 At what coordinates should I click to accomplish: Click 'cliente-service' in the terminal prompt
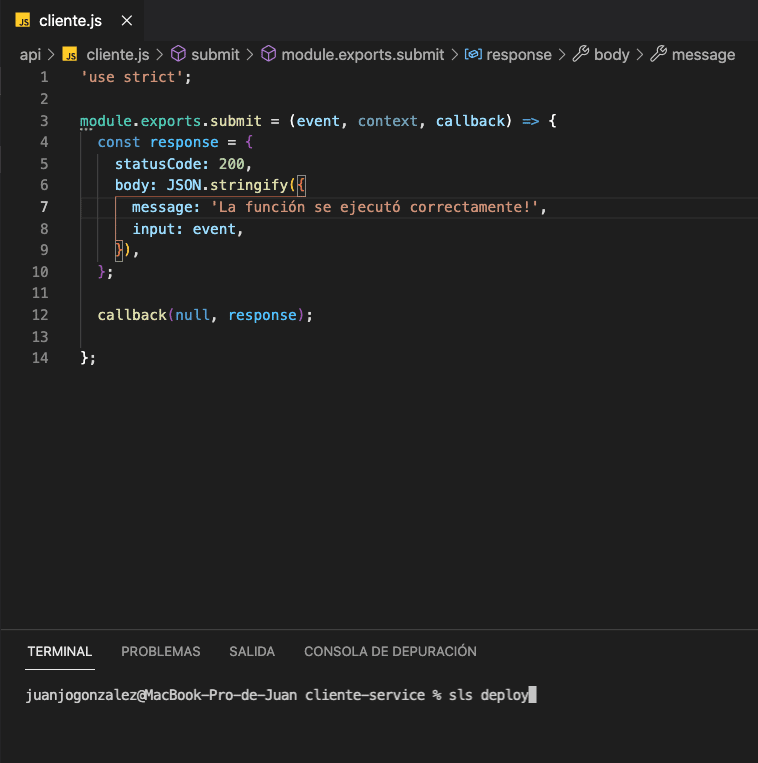pos(365,695)
